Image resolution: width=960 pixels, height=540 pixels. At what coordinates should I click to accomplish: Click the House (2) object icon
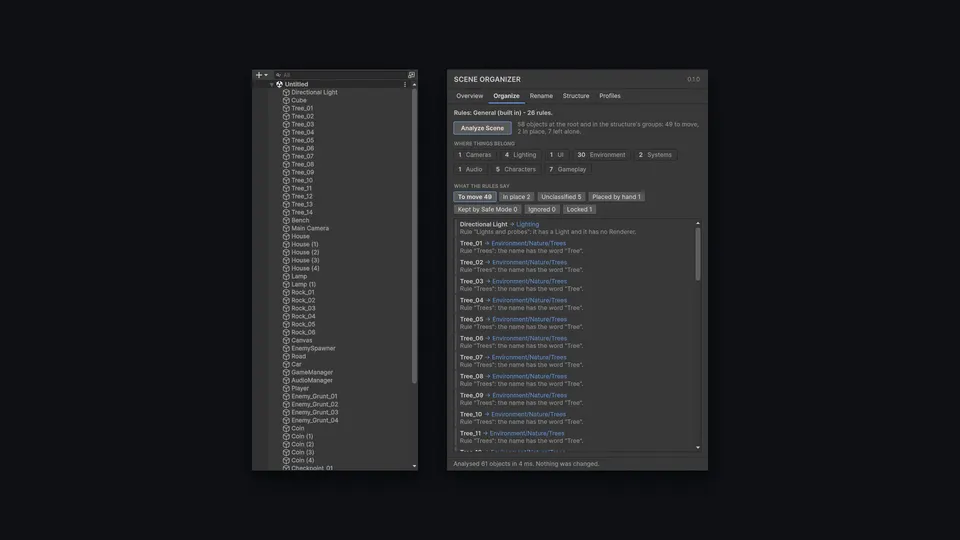coord(286,252)
